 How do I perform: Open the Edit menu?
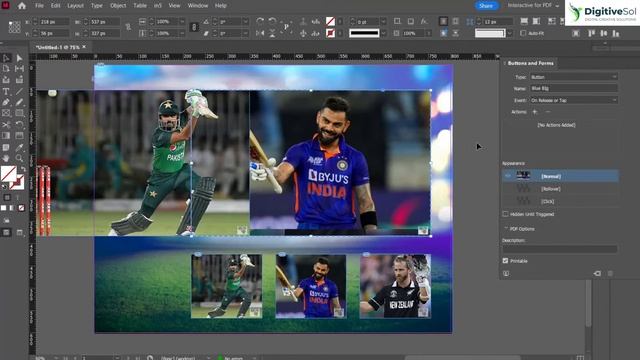coord(56,6)
